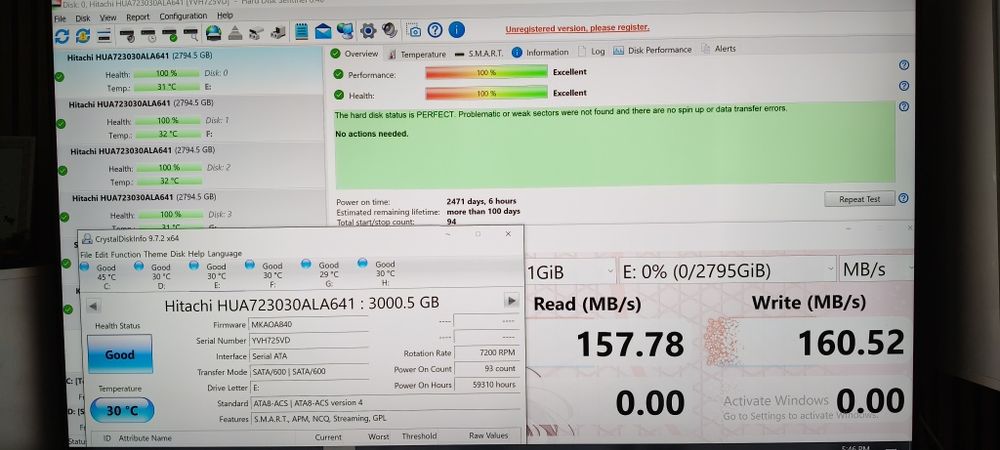
Task: Switch to the S.M.A.R.T. tab
Action: [x=479, y=54]
